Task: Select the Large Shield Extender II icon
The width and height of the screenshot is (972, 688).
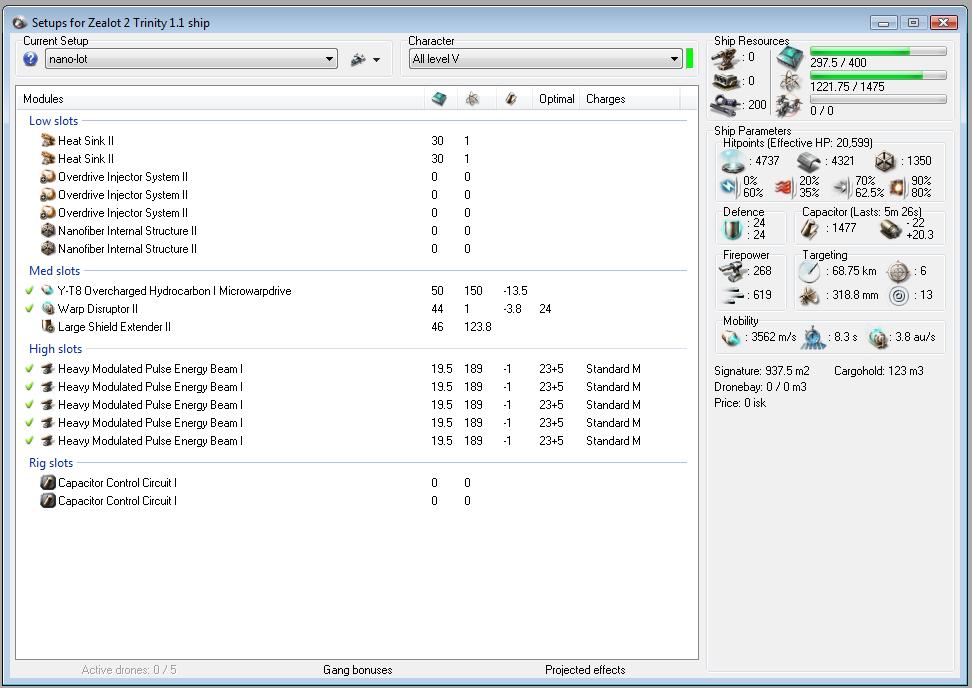Action: click(x=48, y=327)
